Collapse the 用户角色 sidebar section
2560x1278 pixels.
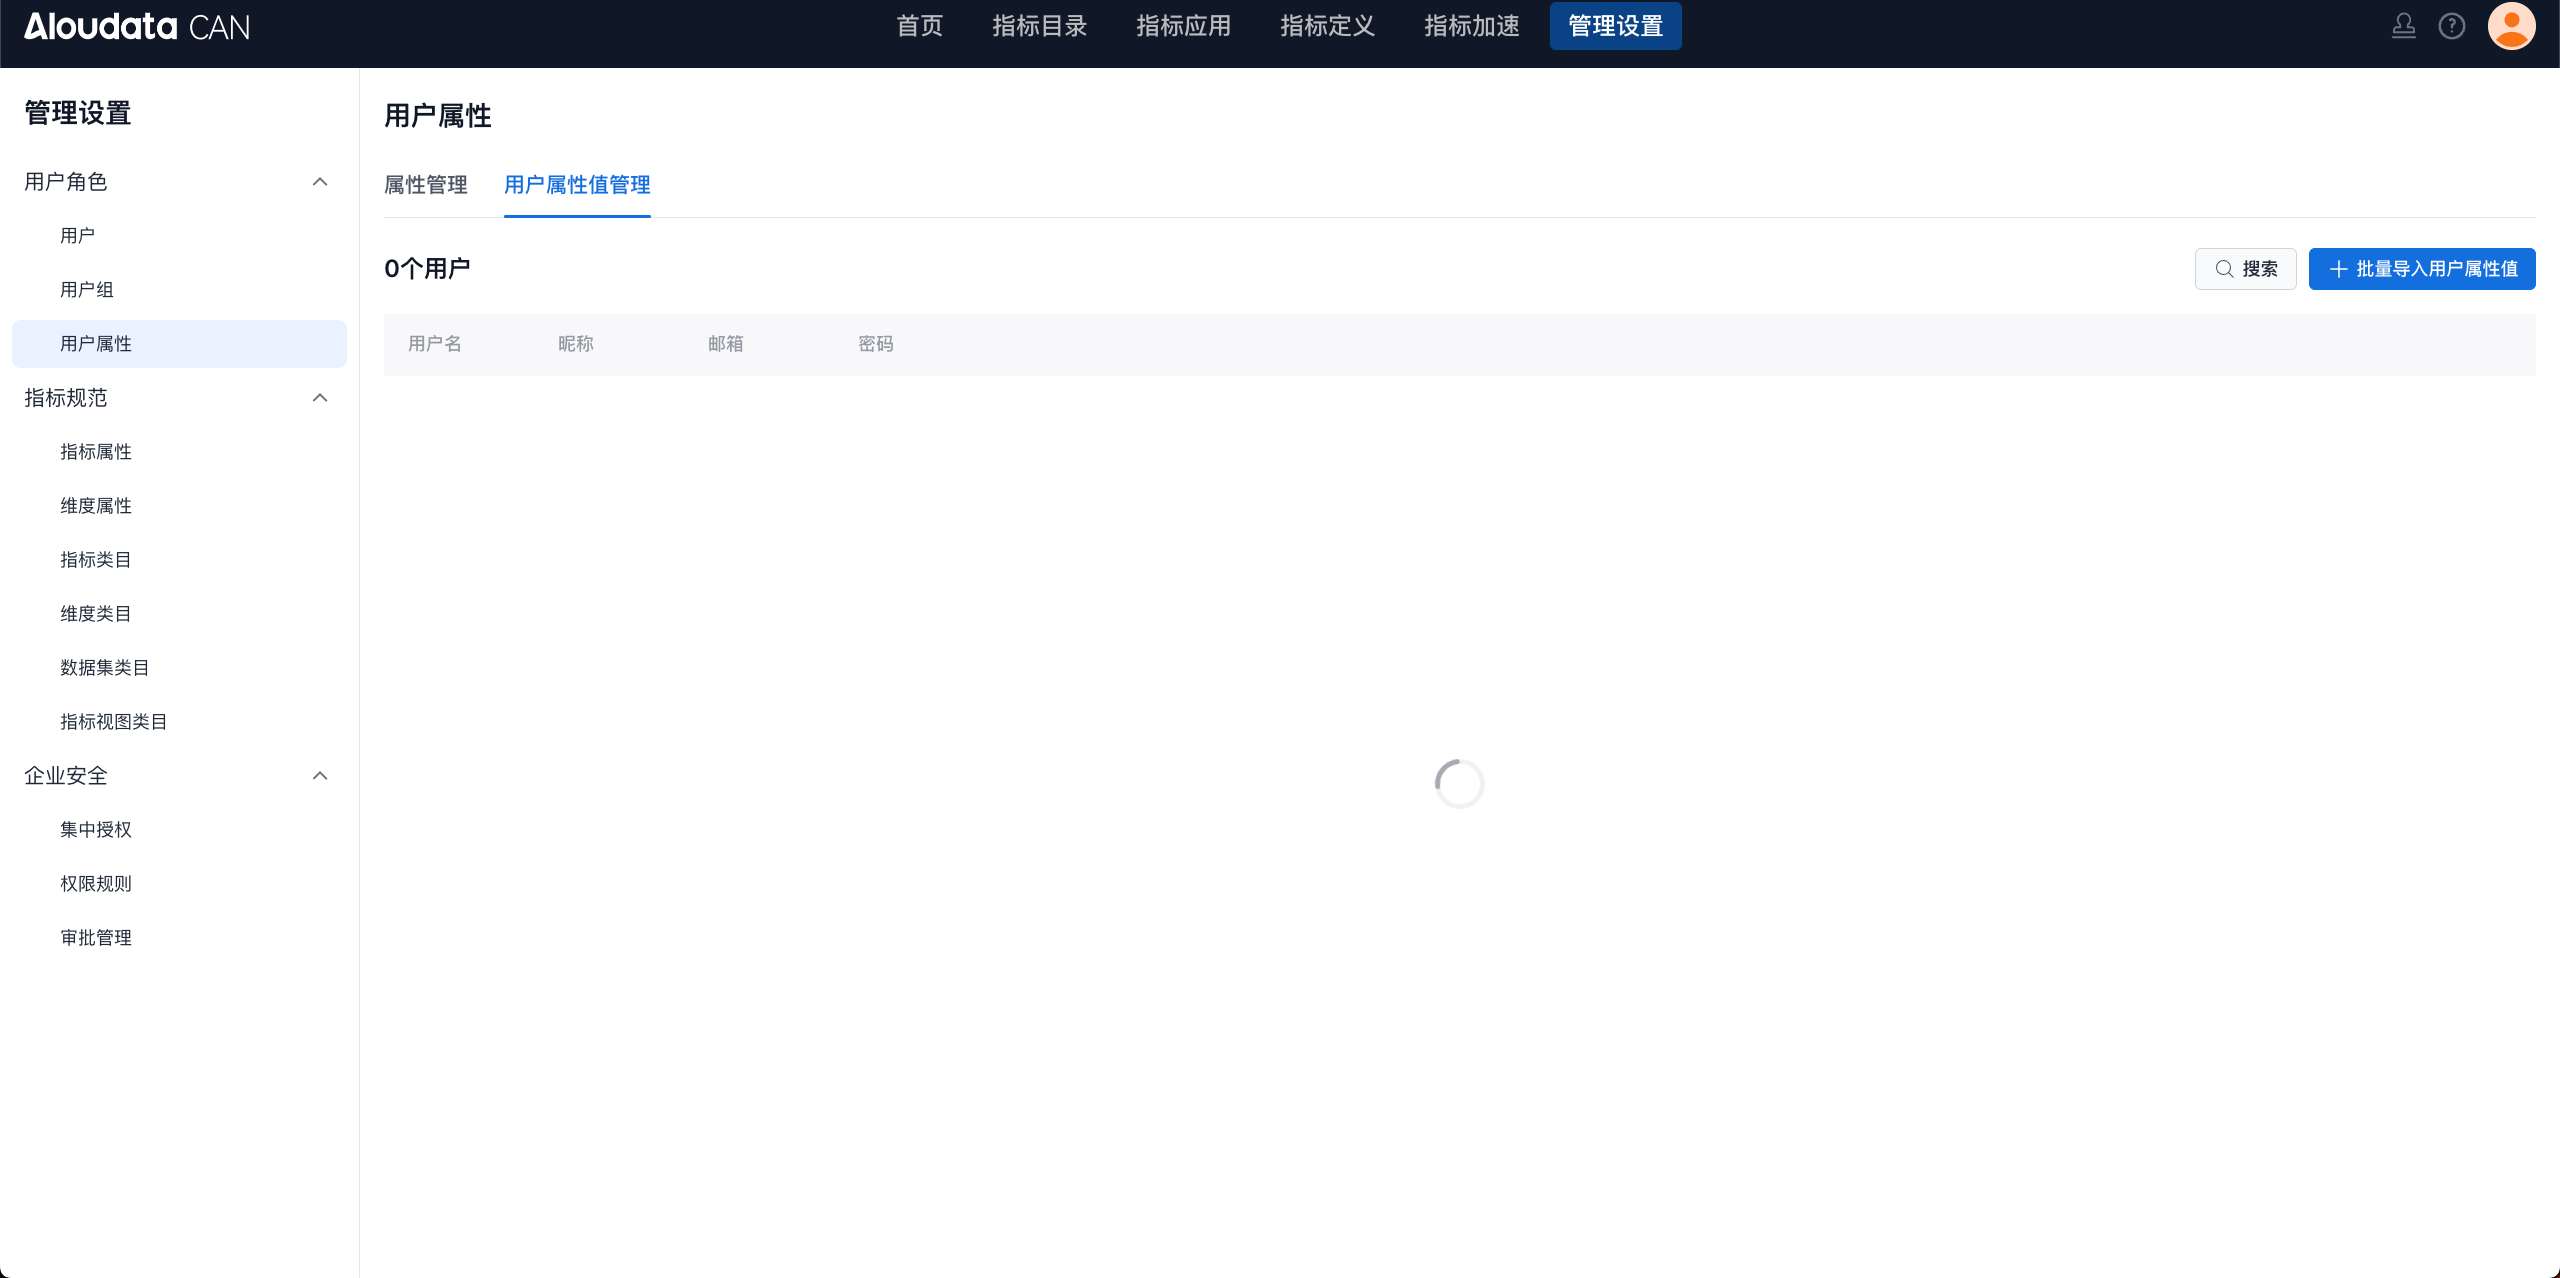point(320,182)
